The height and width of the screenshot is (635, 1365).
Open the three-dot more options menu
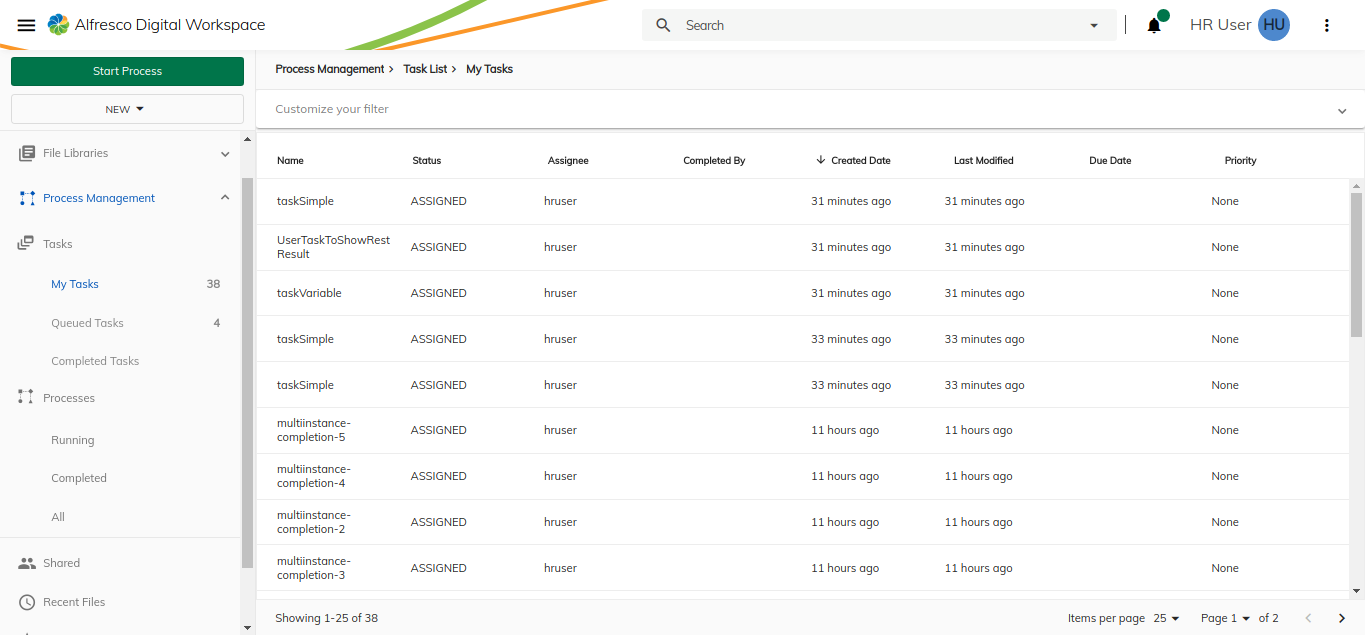click(x=1327, y=25)
